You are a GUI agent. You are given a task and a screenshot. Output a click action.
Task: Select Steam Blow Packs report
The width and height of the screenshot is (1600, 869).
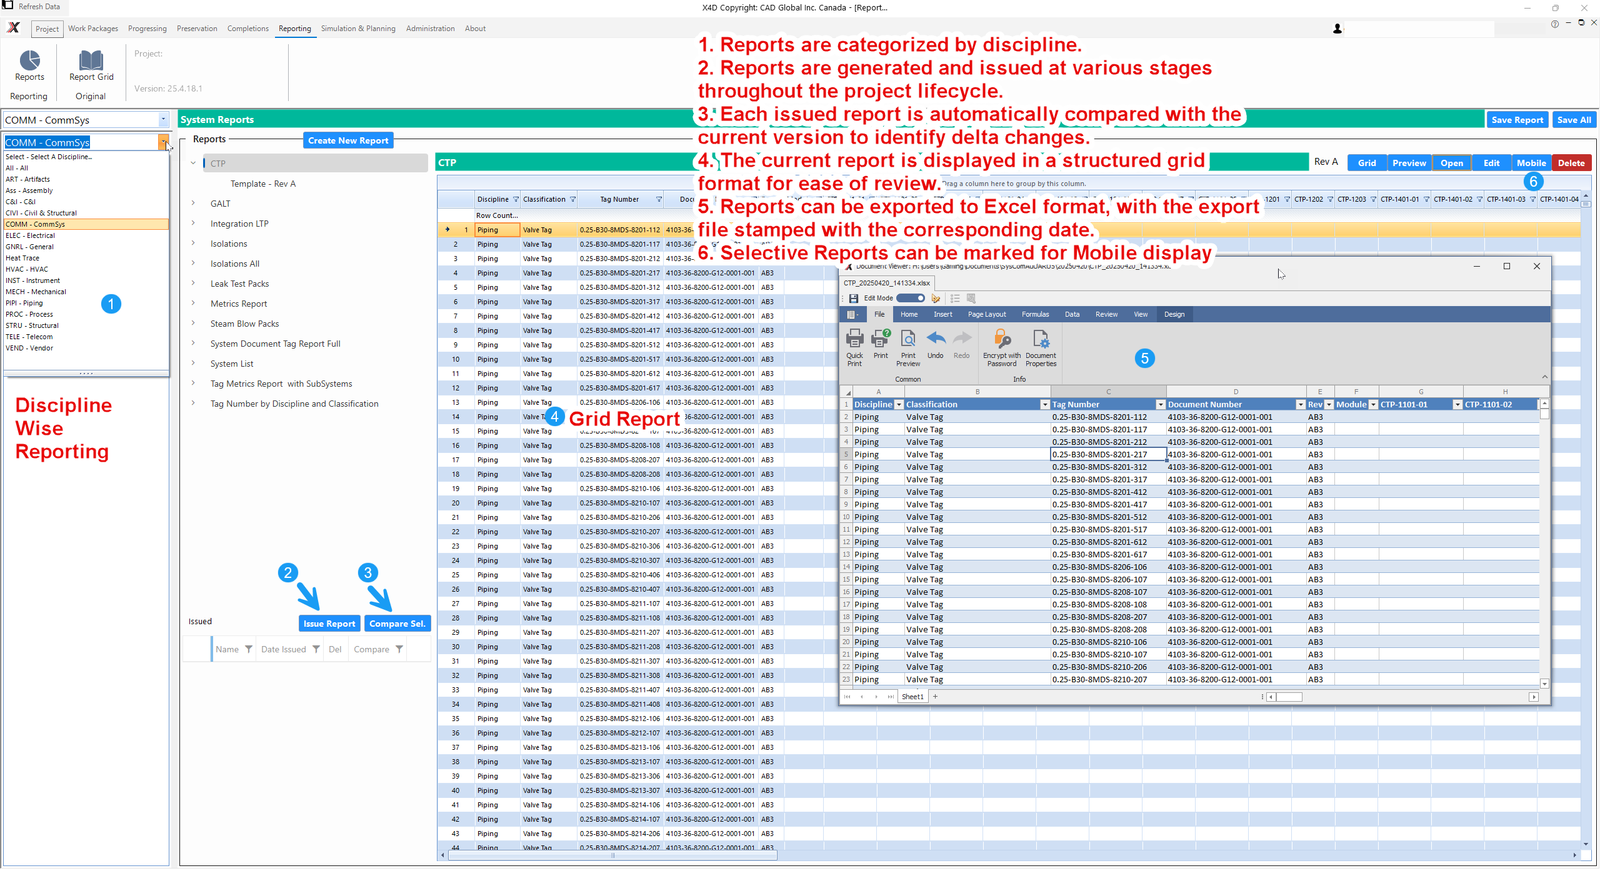point(245,324)
